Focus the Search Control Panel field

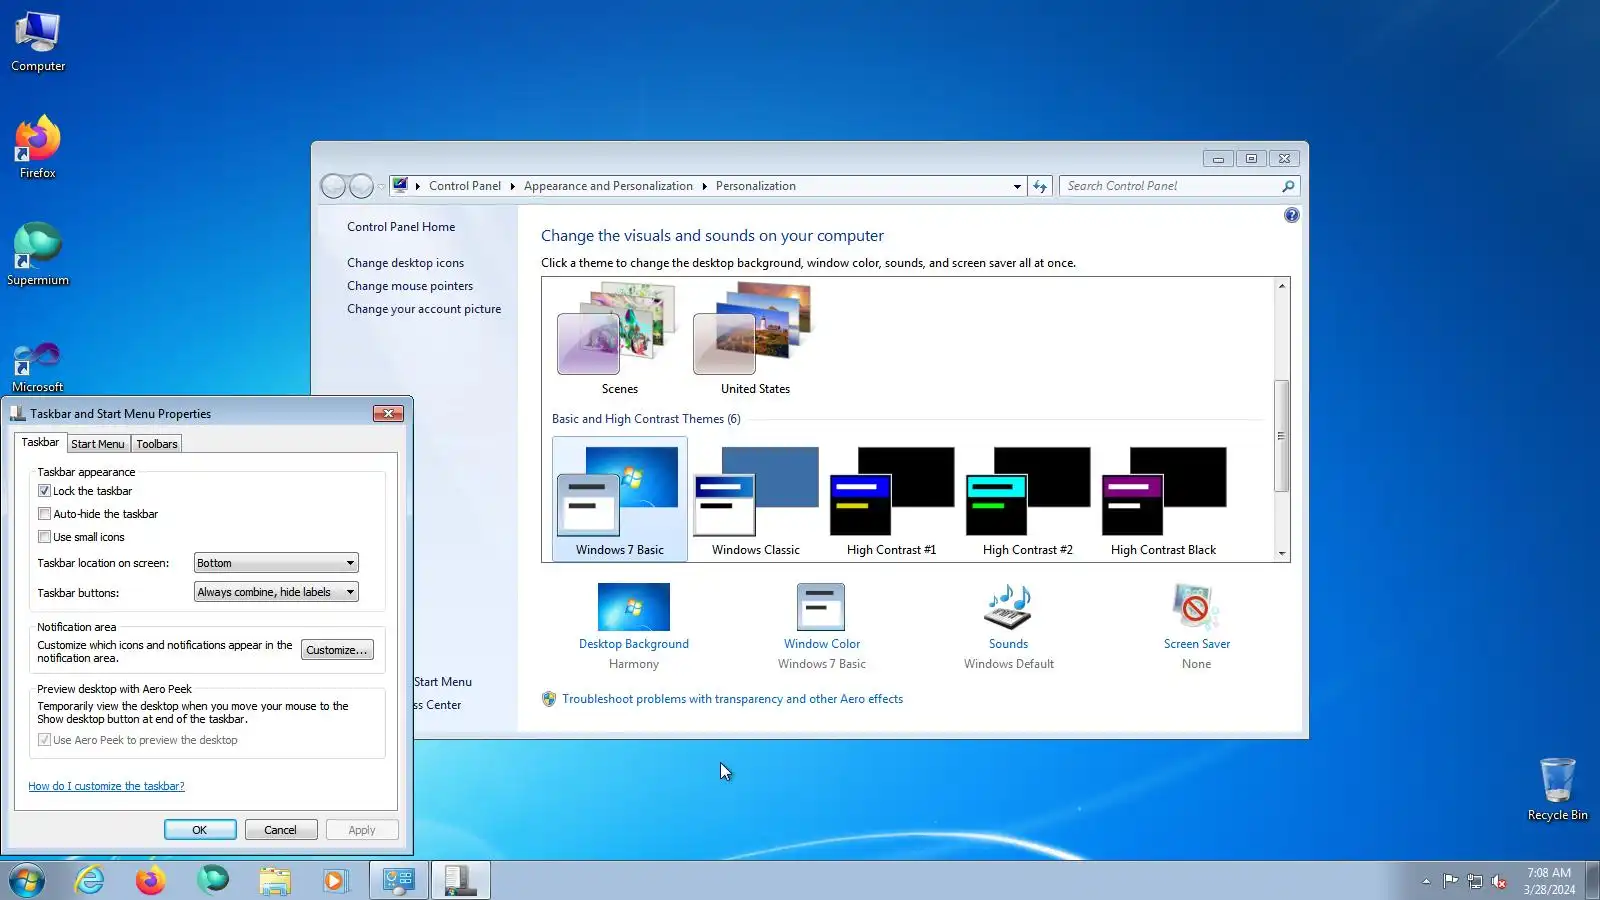(1170, 186)
